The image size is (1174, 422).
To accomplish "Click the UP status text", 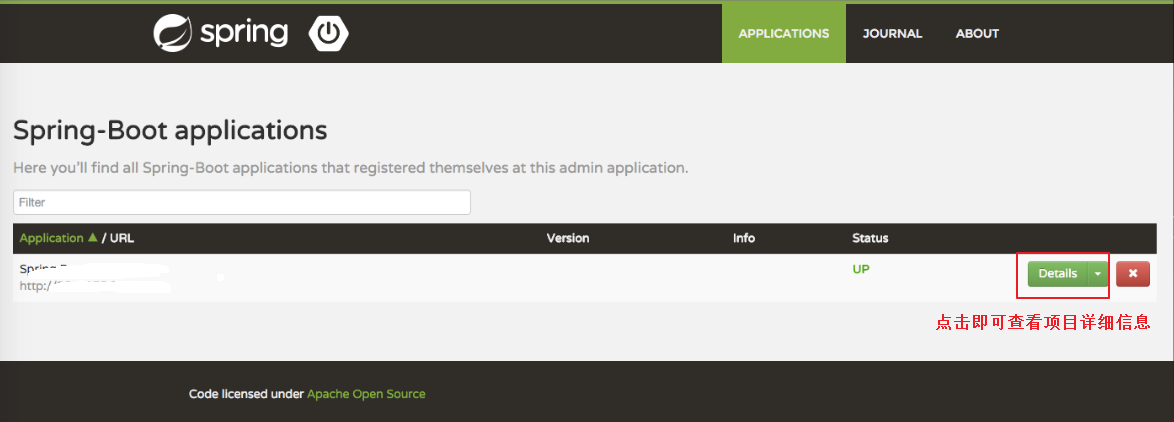I will (x=861, y=269).
